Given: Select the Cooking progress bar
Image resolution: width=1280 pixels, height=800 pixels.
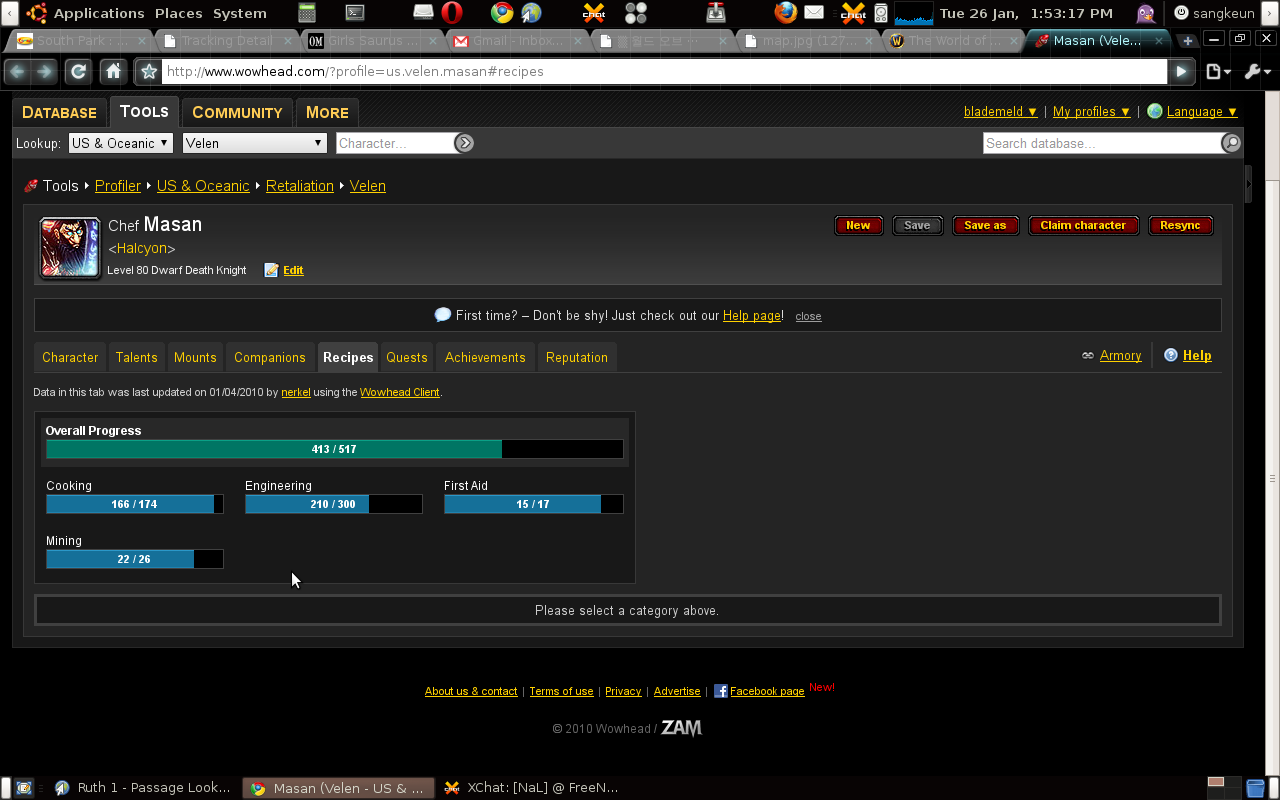Looking at the screenshot, I should point(134,504).
